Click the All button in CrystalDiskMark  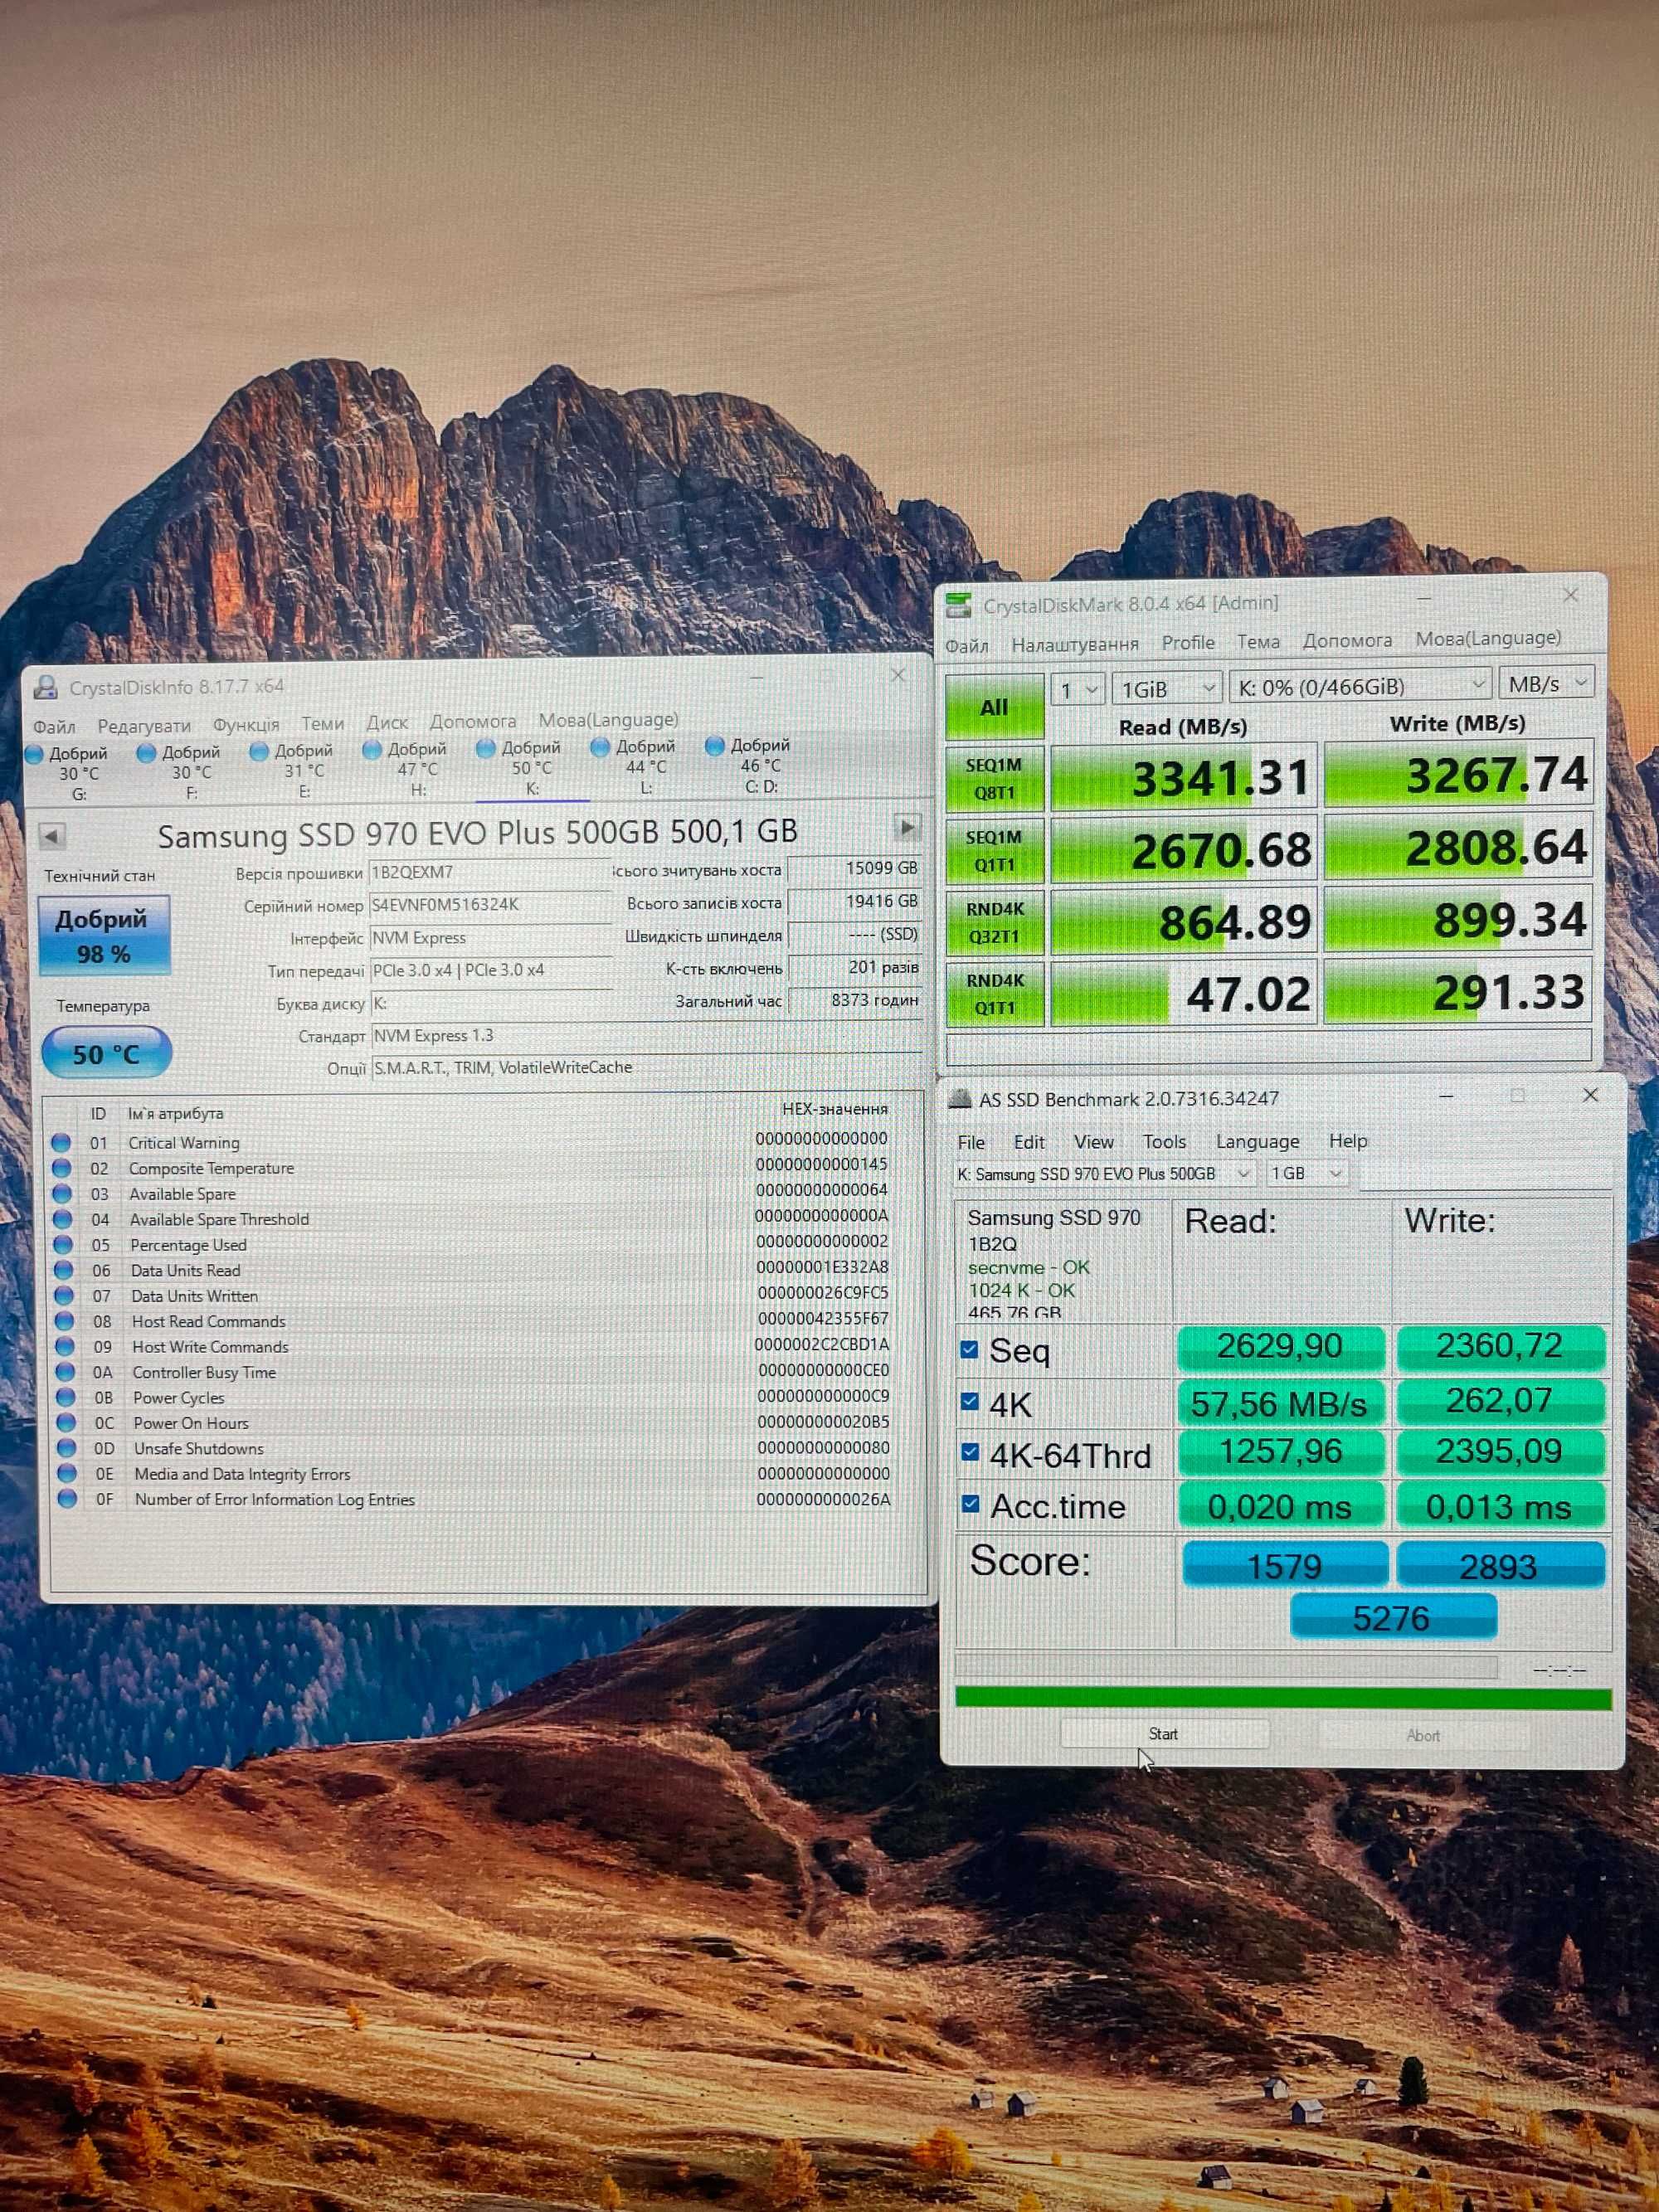994,707
